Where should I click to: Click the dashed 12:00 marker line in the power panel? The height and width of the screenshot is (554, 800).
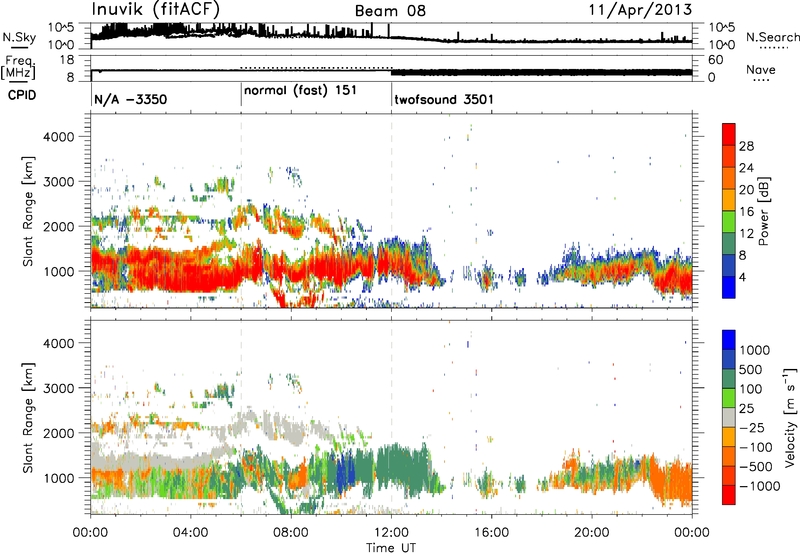(391, 210)
